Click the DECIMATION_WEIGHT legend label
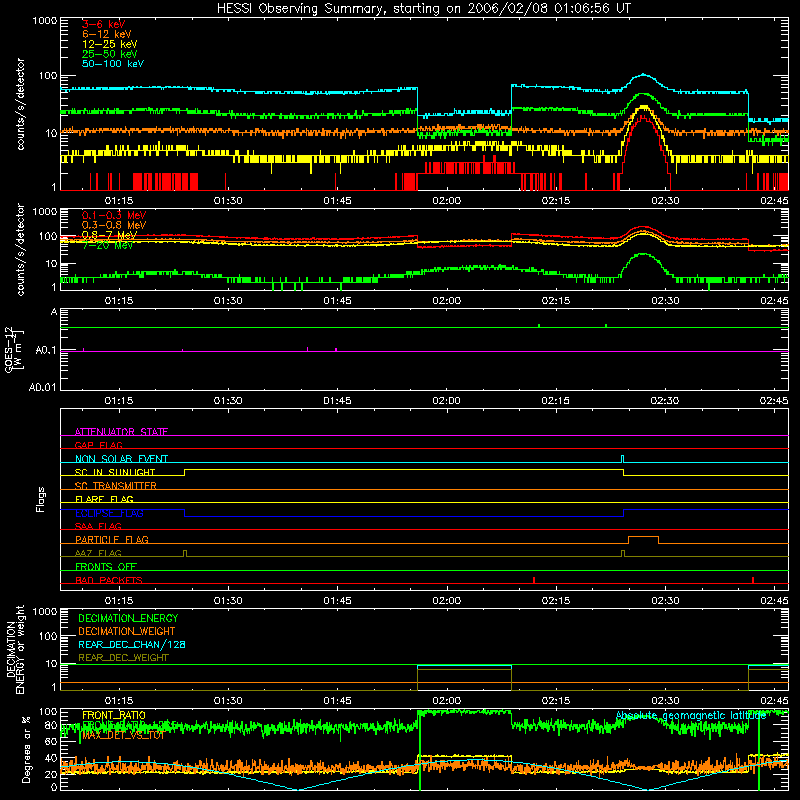 127,631
